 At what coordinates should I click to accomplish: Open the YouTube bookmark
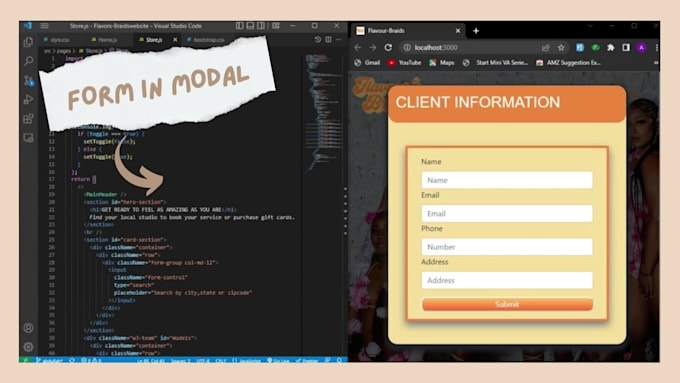point(405,63)
